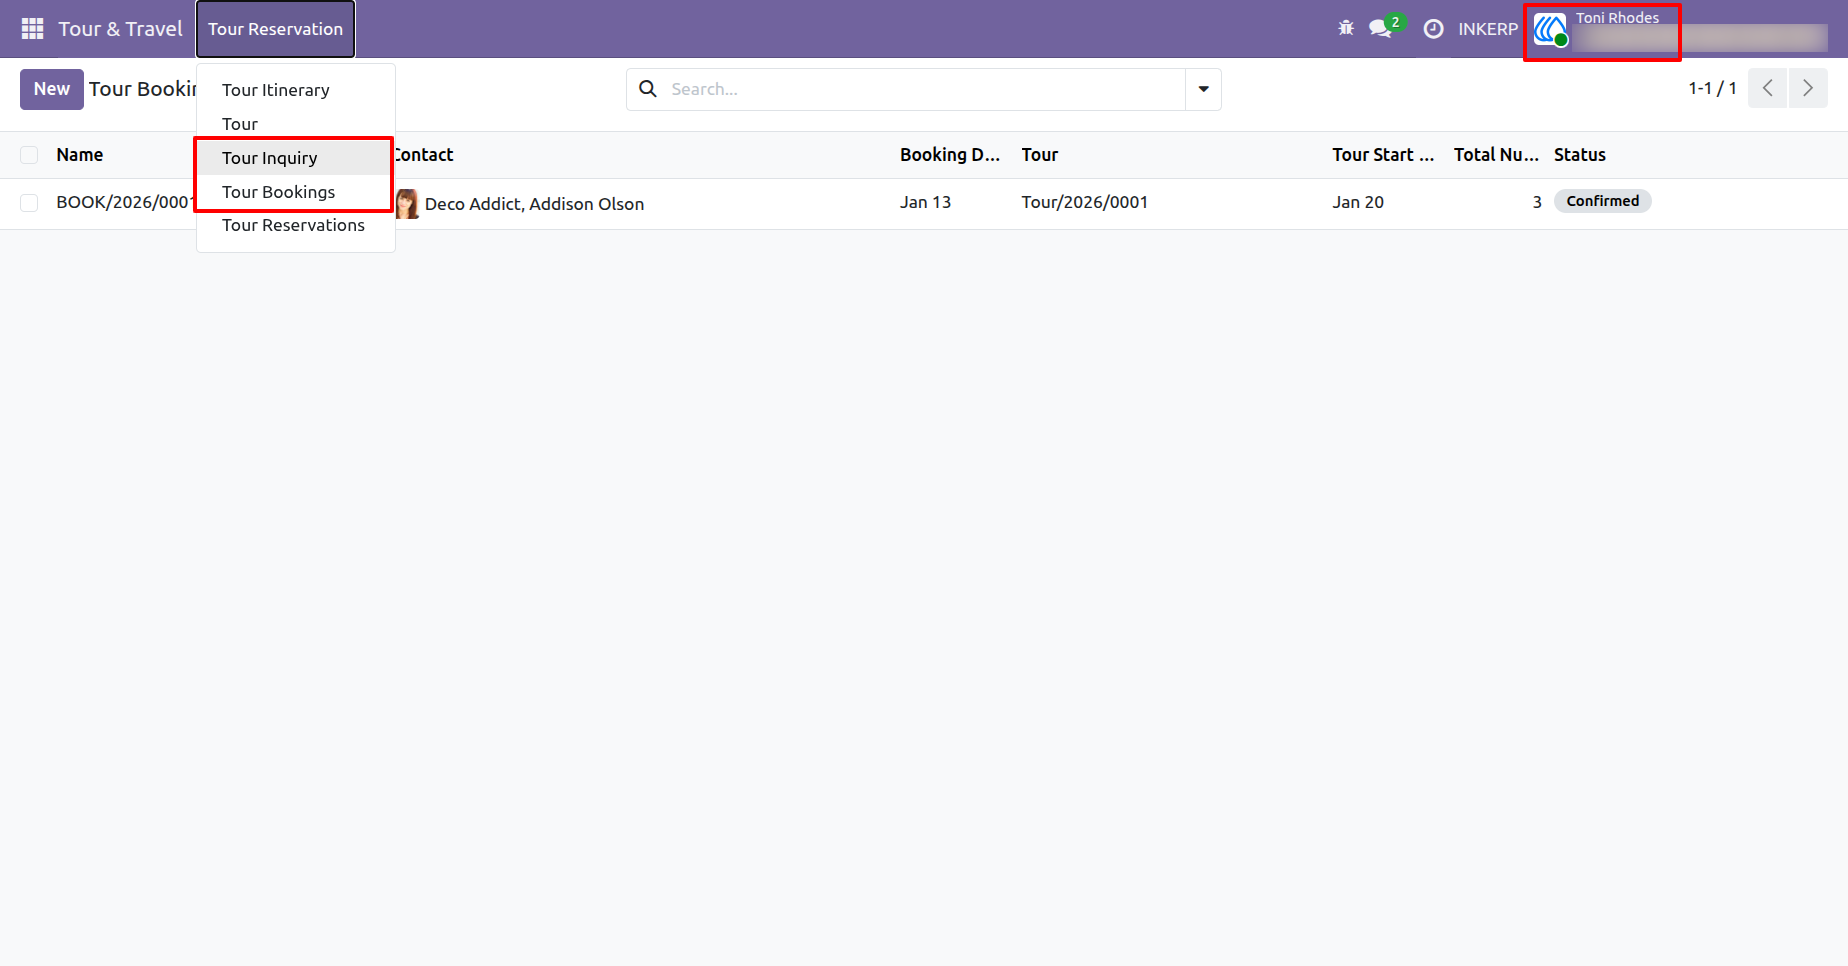Viewport: 1848px width, 966px height.
Task: Open the Tour & Travel app title
Action: click(120, 29)
